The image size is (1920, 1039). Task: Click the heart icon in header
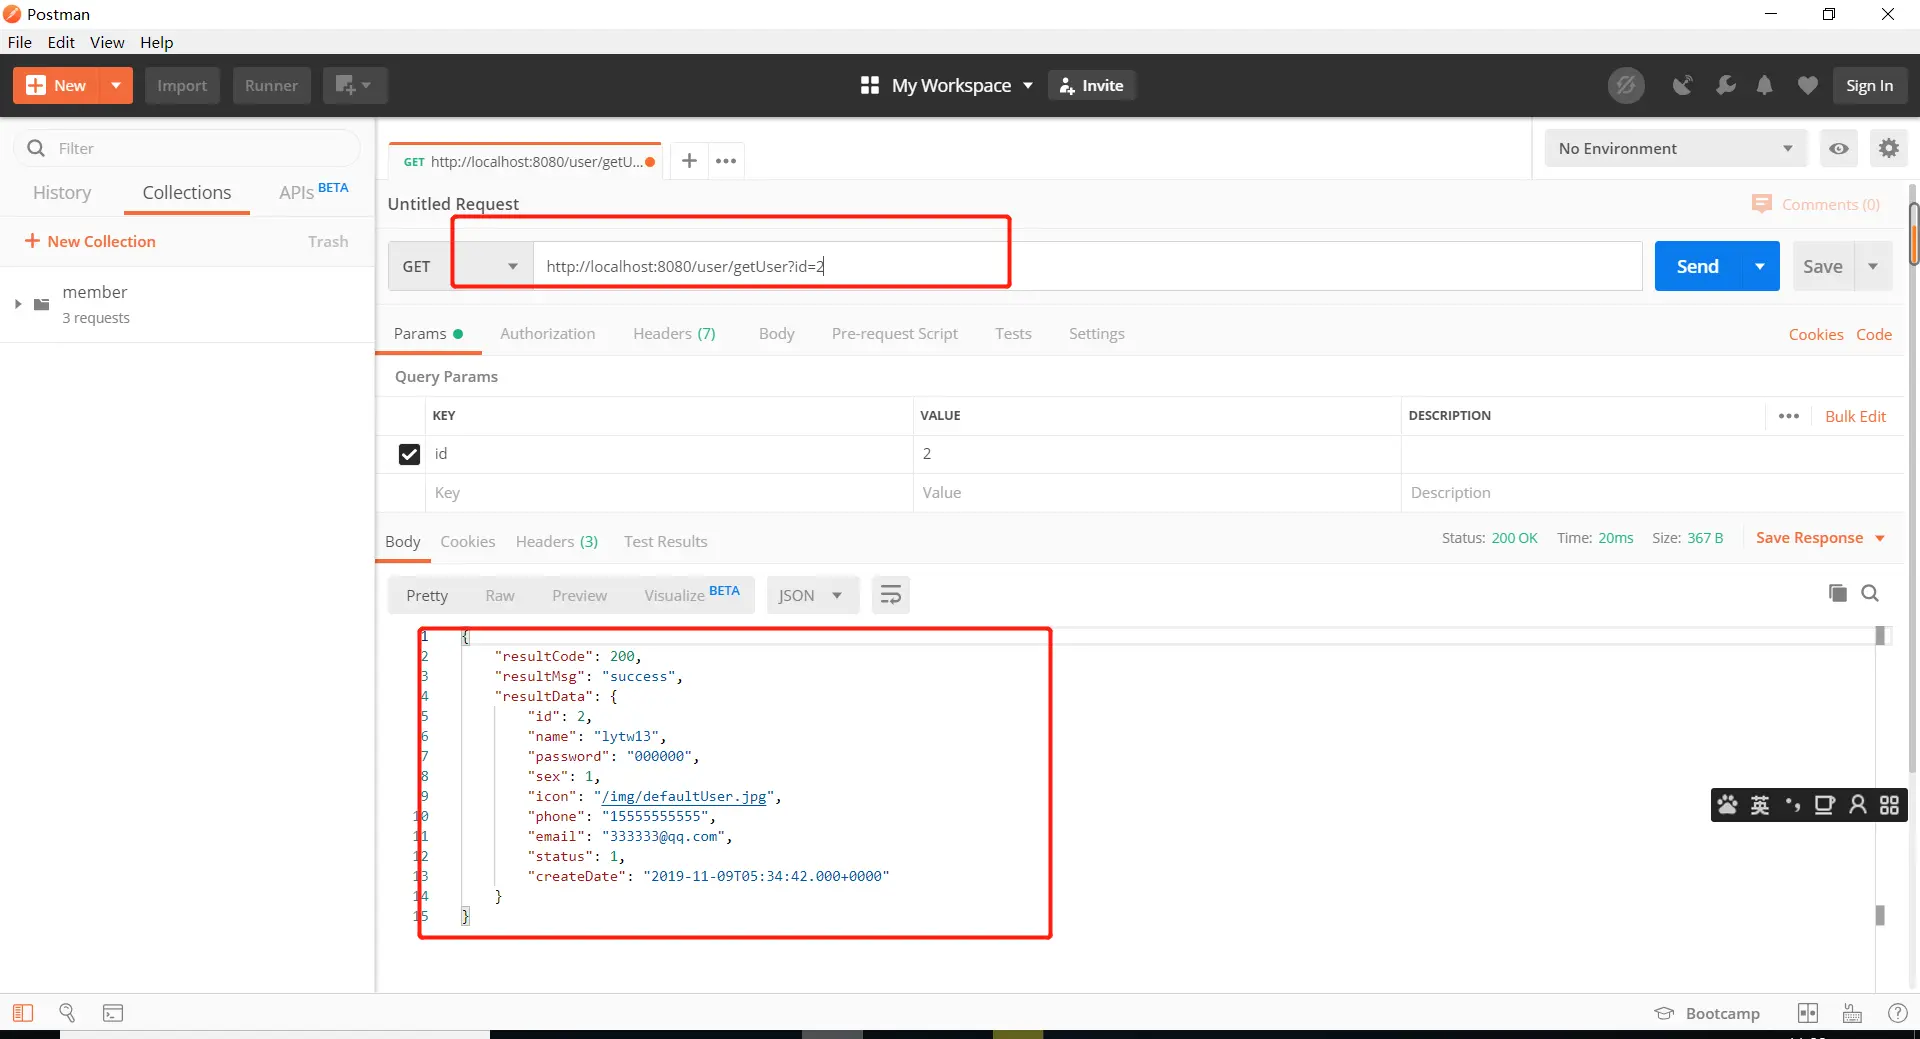(x=1807, y=86)
